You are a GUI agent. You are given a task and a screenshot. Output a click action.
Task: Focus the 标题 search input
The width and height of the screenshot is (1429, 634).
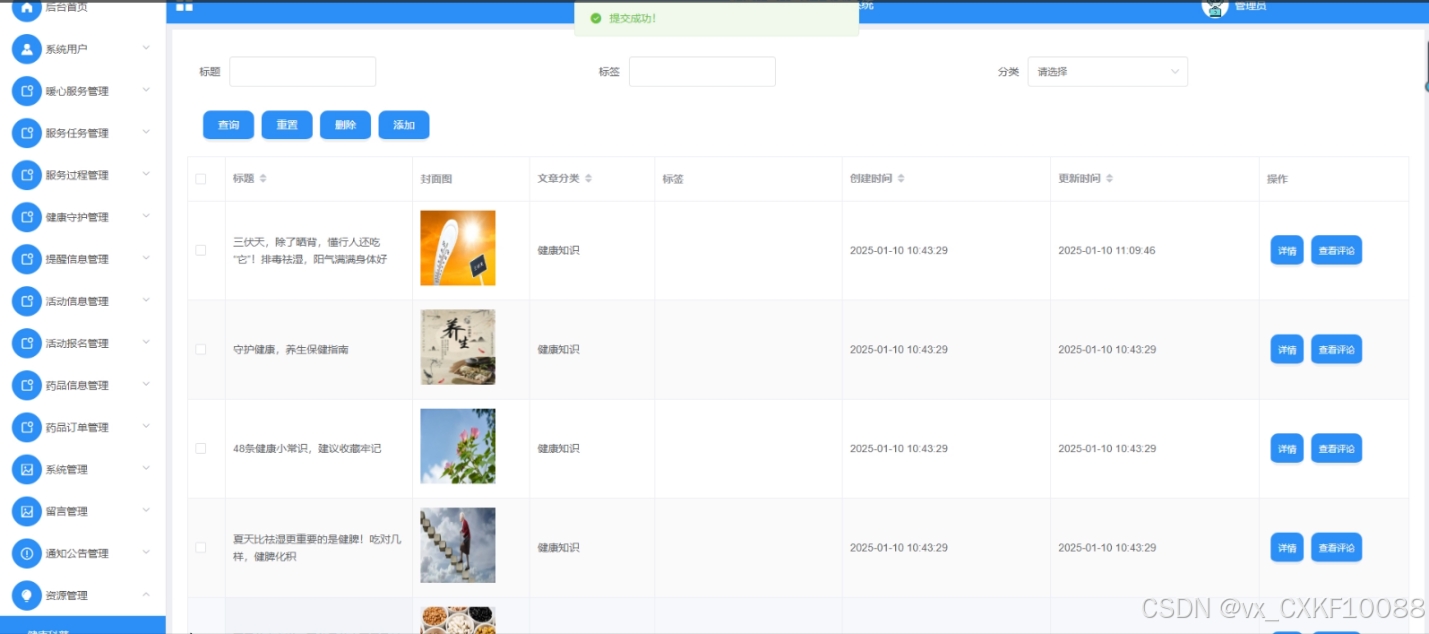point(303,72)
